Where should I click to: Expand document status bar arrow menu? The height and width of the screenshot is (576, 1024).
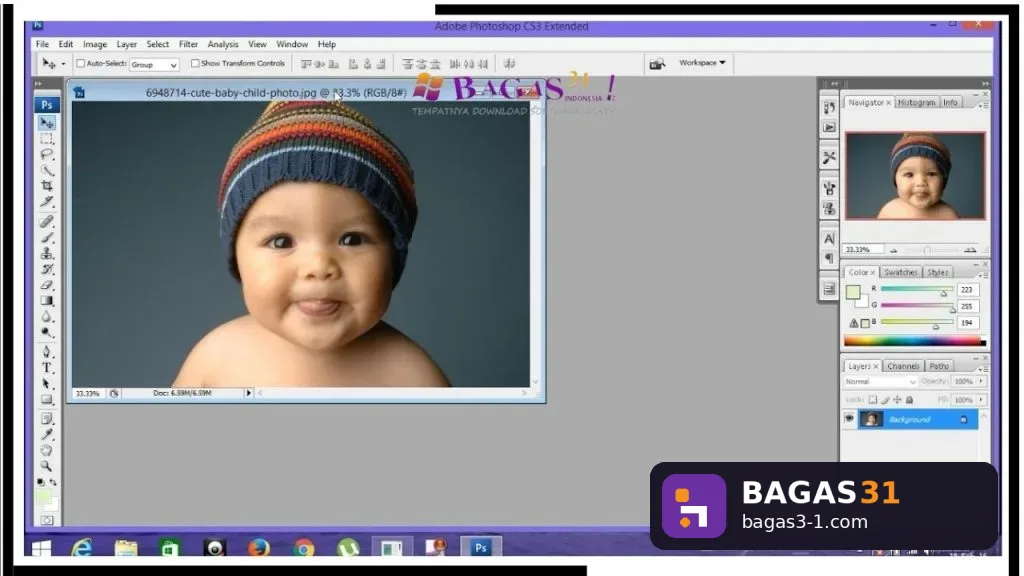coord(248,393)
